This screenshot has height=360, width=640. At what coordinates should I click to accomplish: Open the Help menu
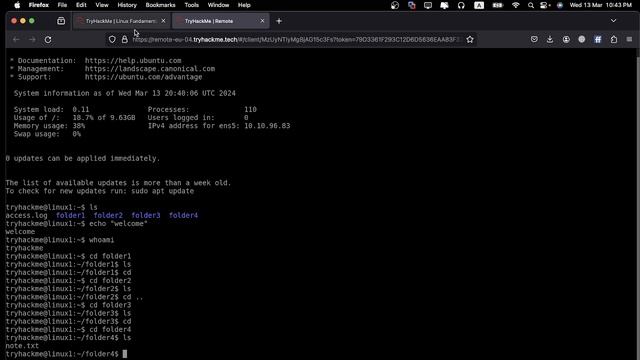244,5
